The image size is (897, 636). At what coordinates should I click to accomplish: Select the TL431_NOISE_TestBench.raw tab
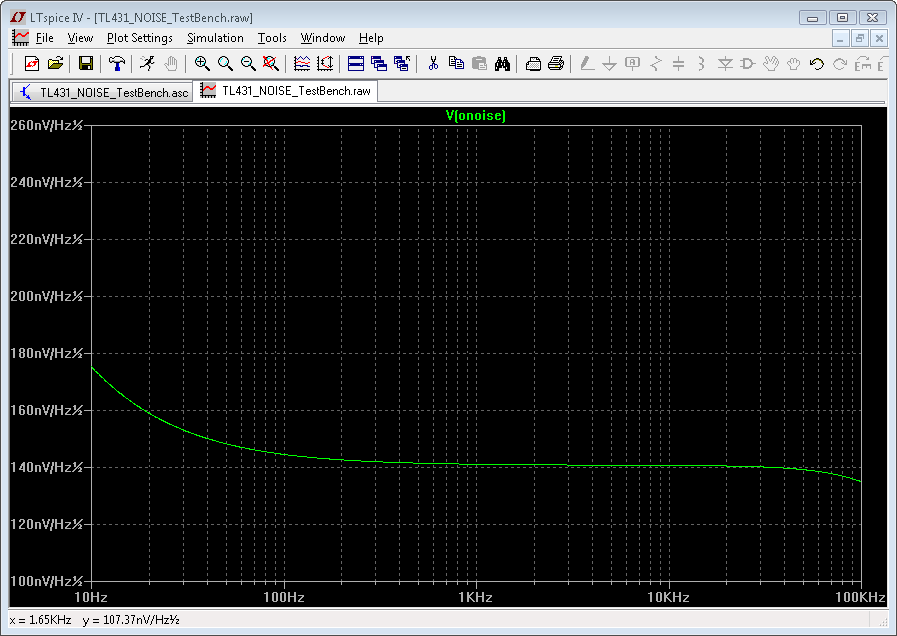pos(286,90)
